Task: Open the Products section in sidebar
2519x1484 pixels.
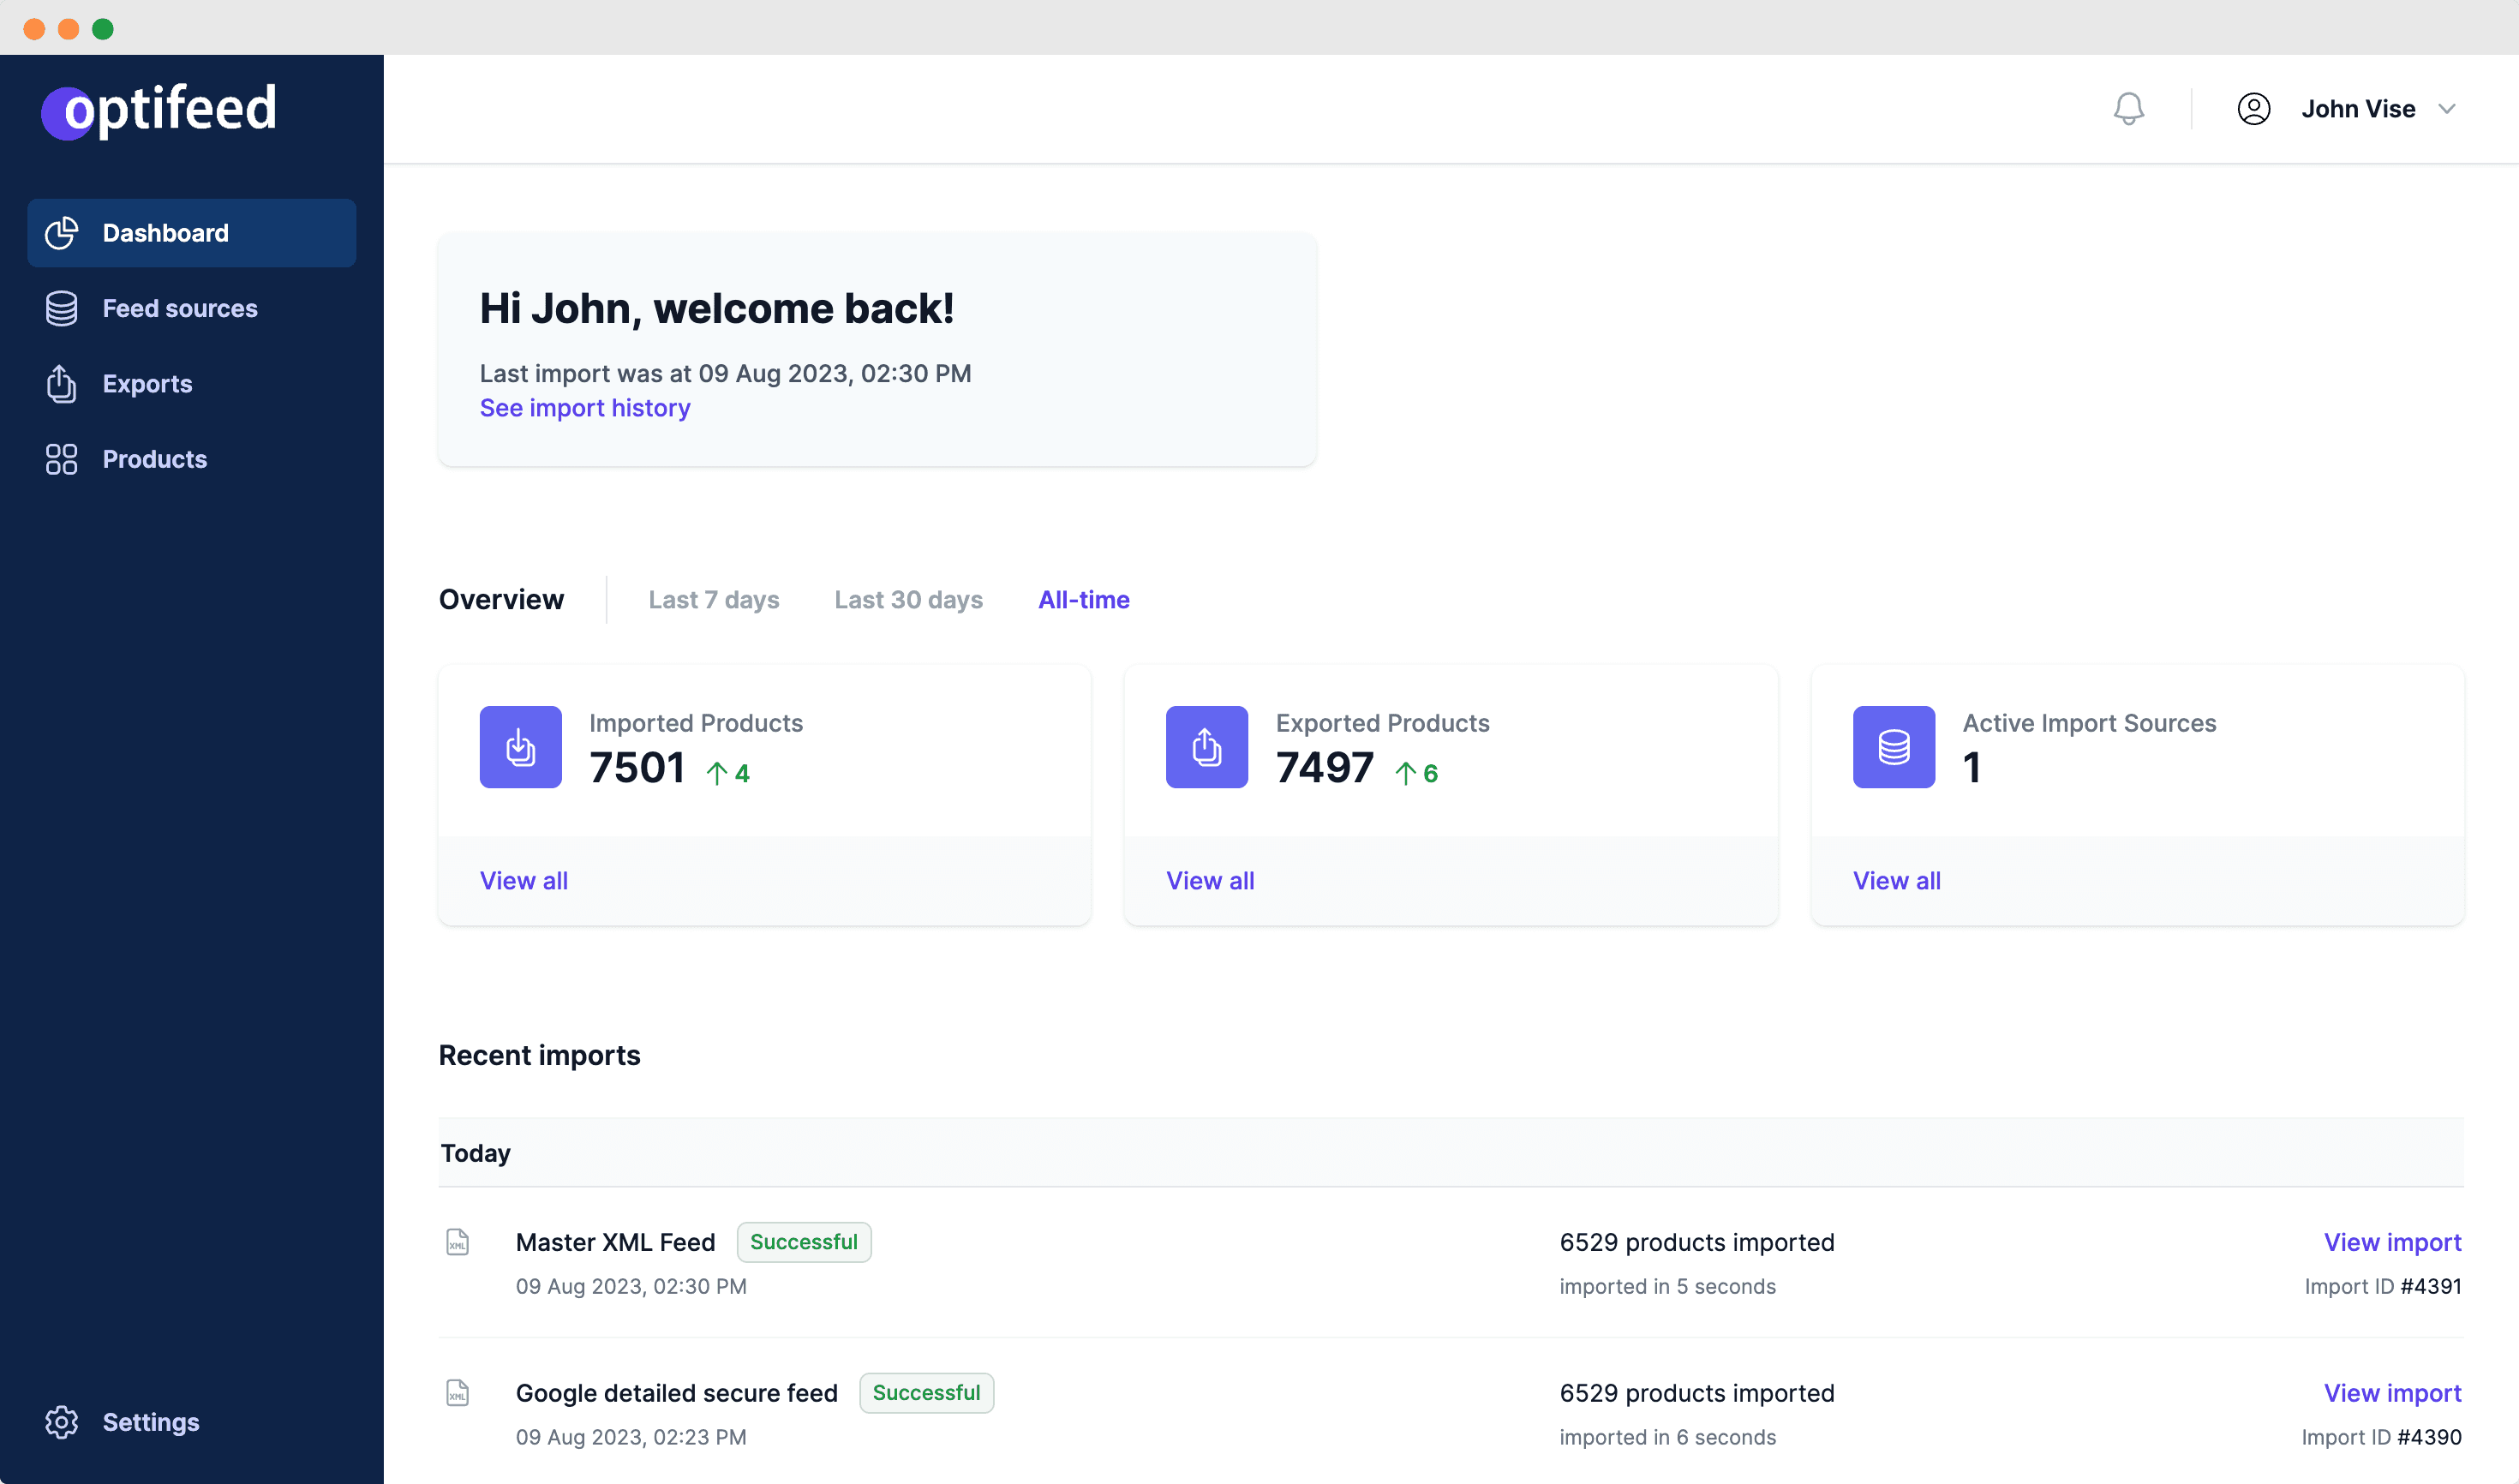Action: click(155, 459)
